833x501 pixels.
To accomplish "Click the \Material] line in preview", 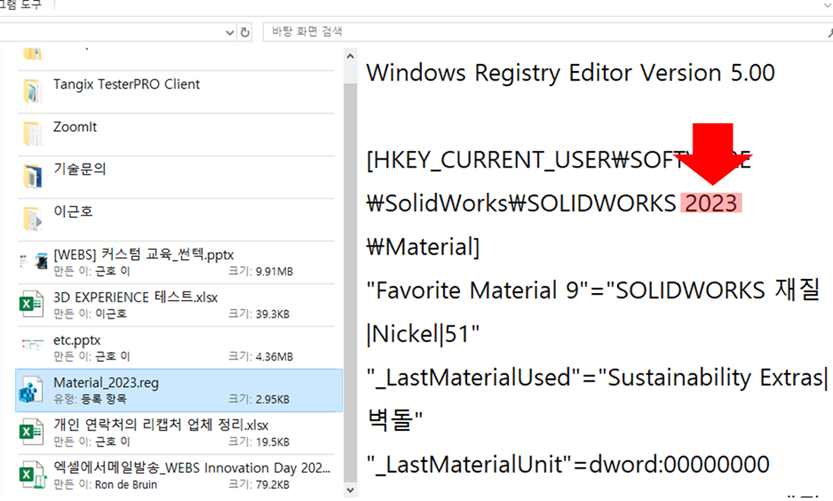I will pyautogui.click(x=423, y=247).
